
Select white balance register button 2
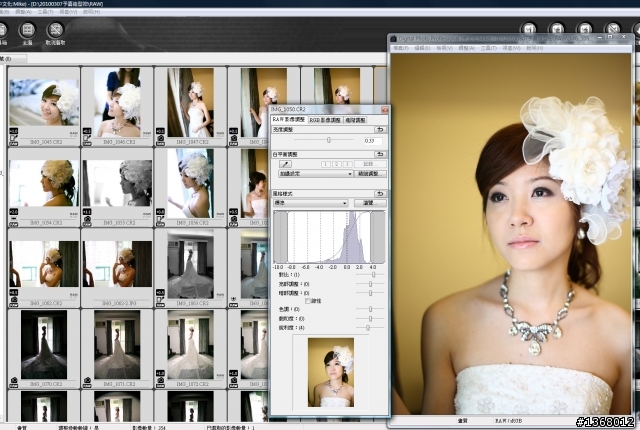(x=337, y=164)
